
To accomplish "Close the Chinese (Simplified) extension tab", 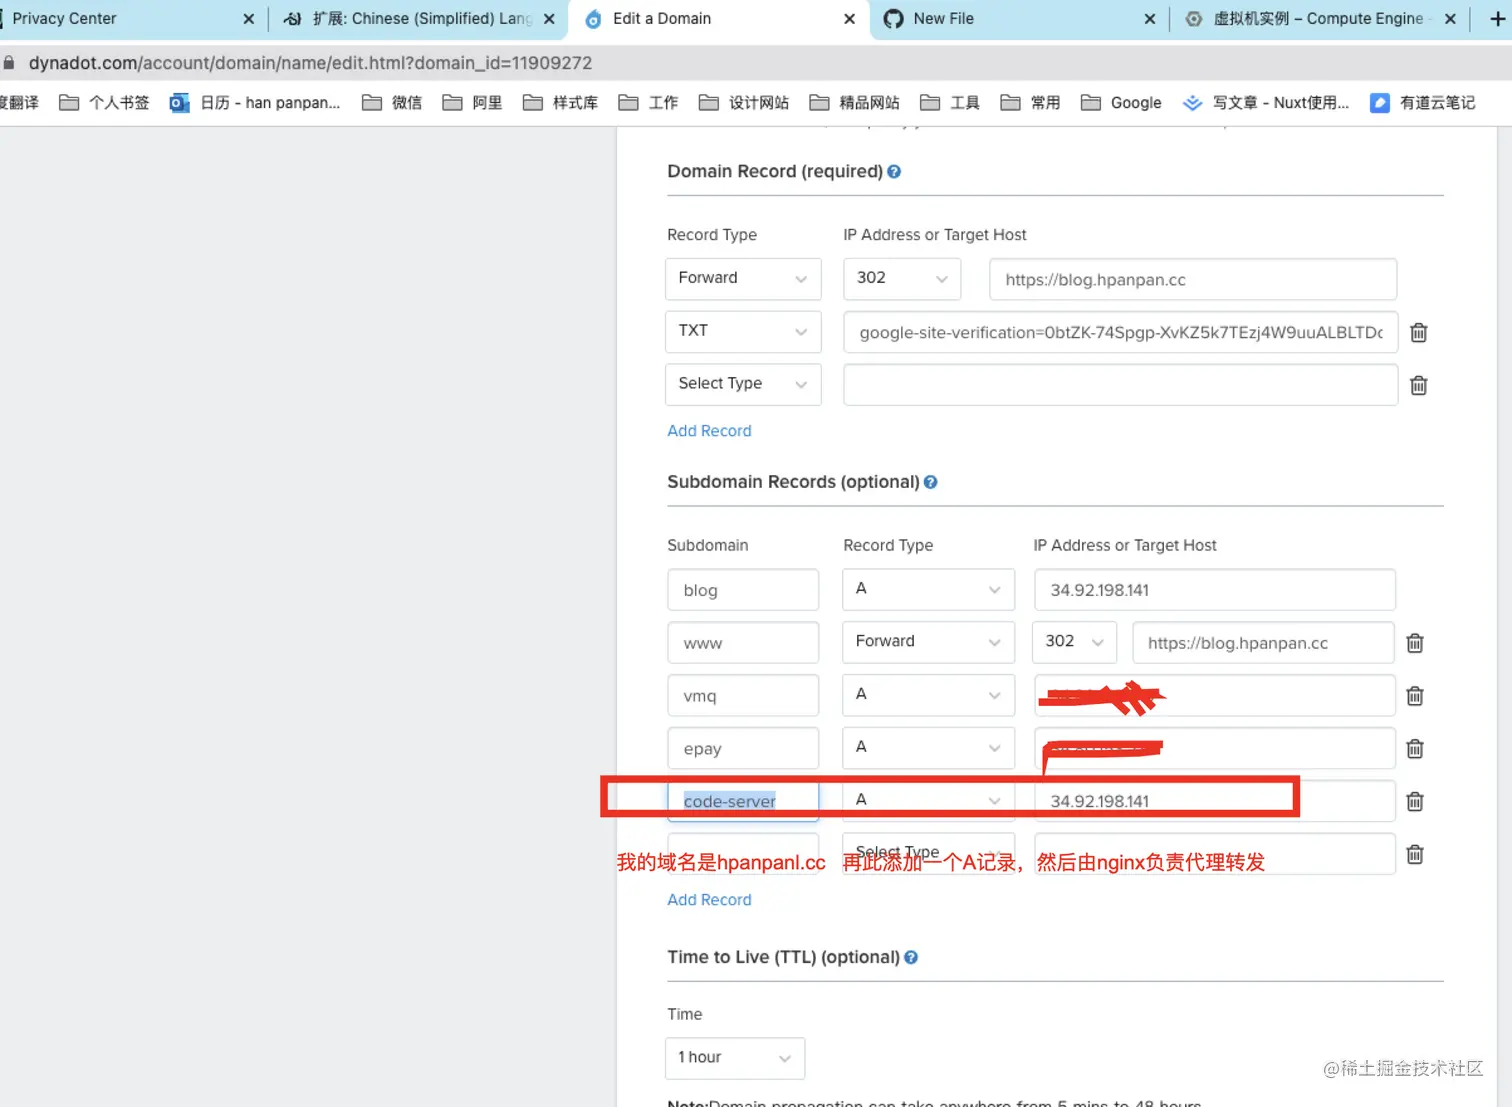I will pos(549,19).
